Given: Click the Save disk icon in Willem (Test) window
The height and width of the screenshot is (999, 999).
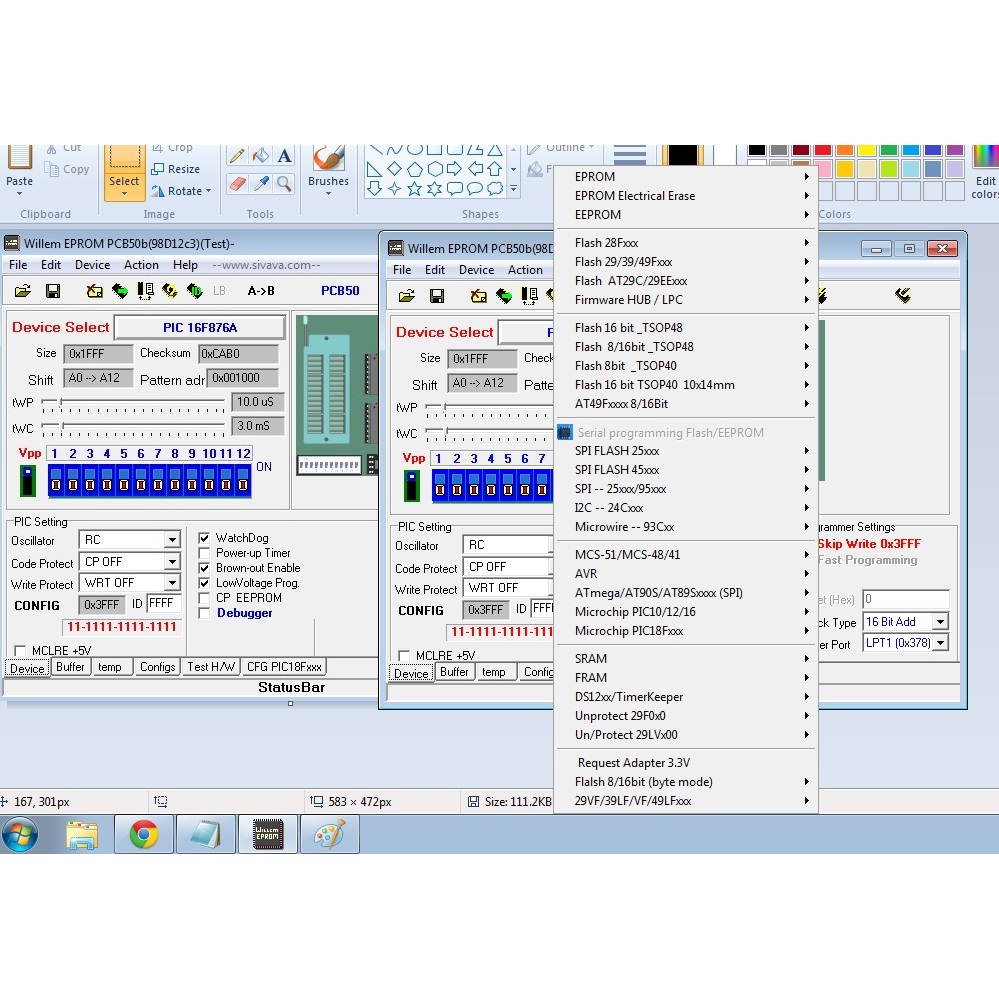Looking at the screenshot, I should [53, 291].
